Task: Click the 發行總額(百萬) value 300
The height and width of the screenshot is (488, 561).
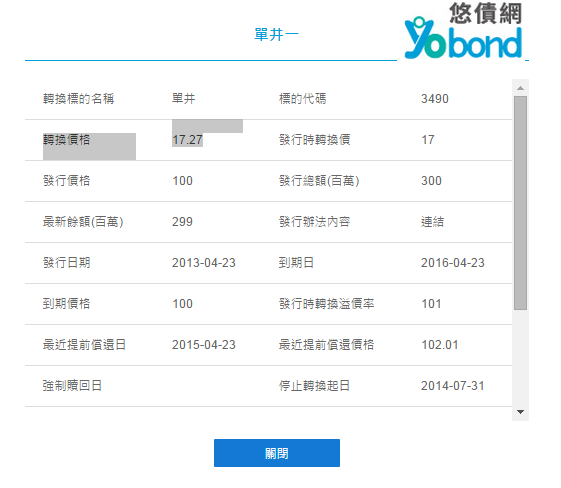Action: 431,181
